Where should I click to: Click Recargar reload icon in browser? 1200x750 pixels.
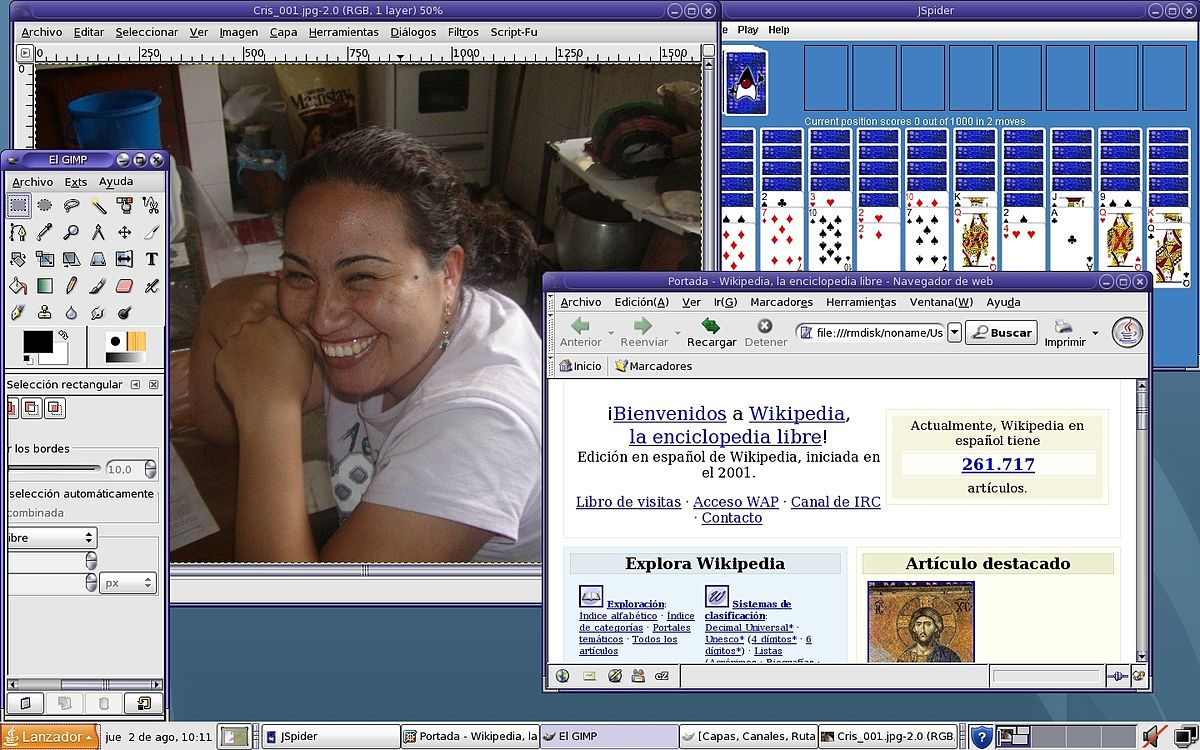click(x=711, y=326)
